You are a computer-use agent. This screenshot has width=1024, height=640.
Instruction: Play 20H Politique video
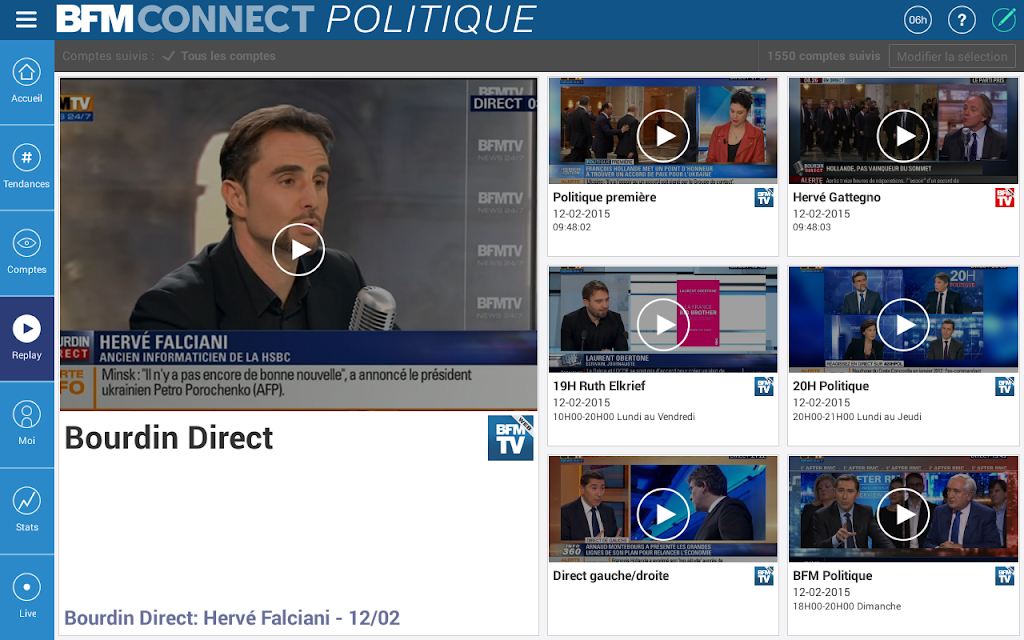coord(903,325)
